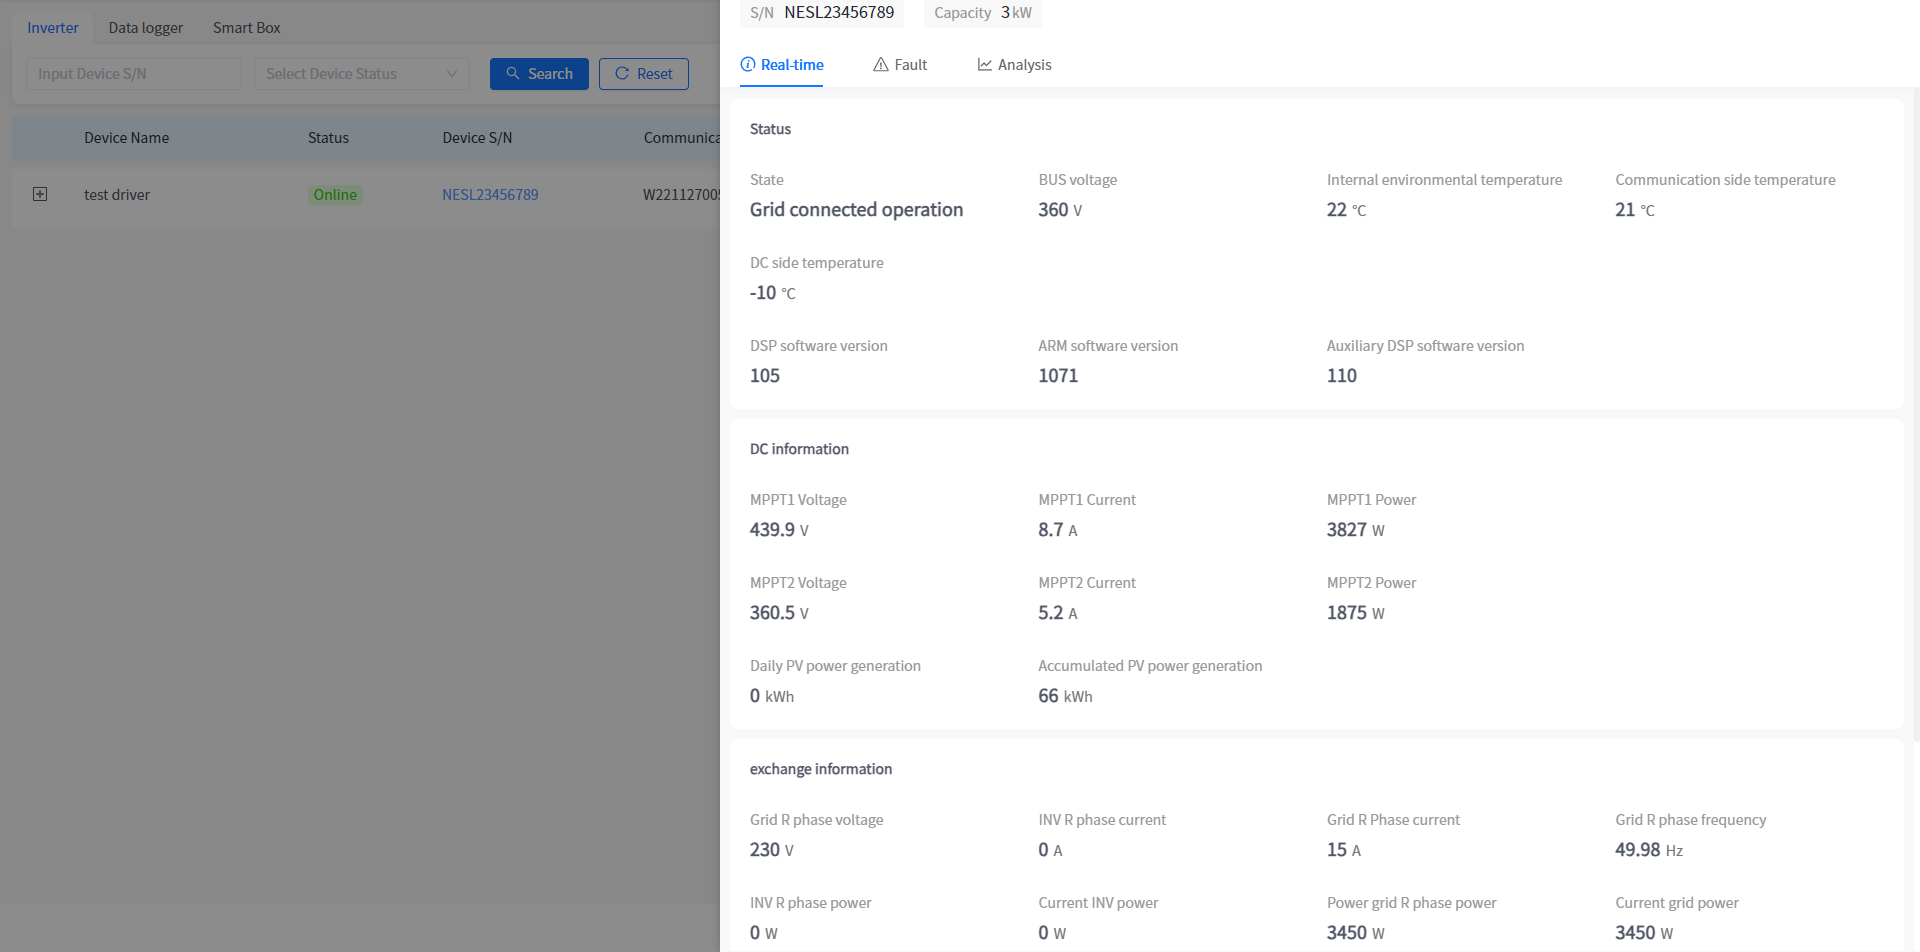The width and height of the screenshot is (1920, 952).
Task: Click the green Online status badge
Action: click(x=335, y=195)
